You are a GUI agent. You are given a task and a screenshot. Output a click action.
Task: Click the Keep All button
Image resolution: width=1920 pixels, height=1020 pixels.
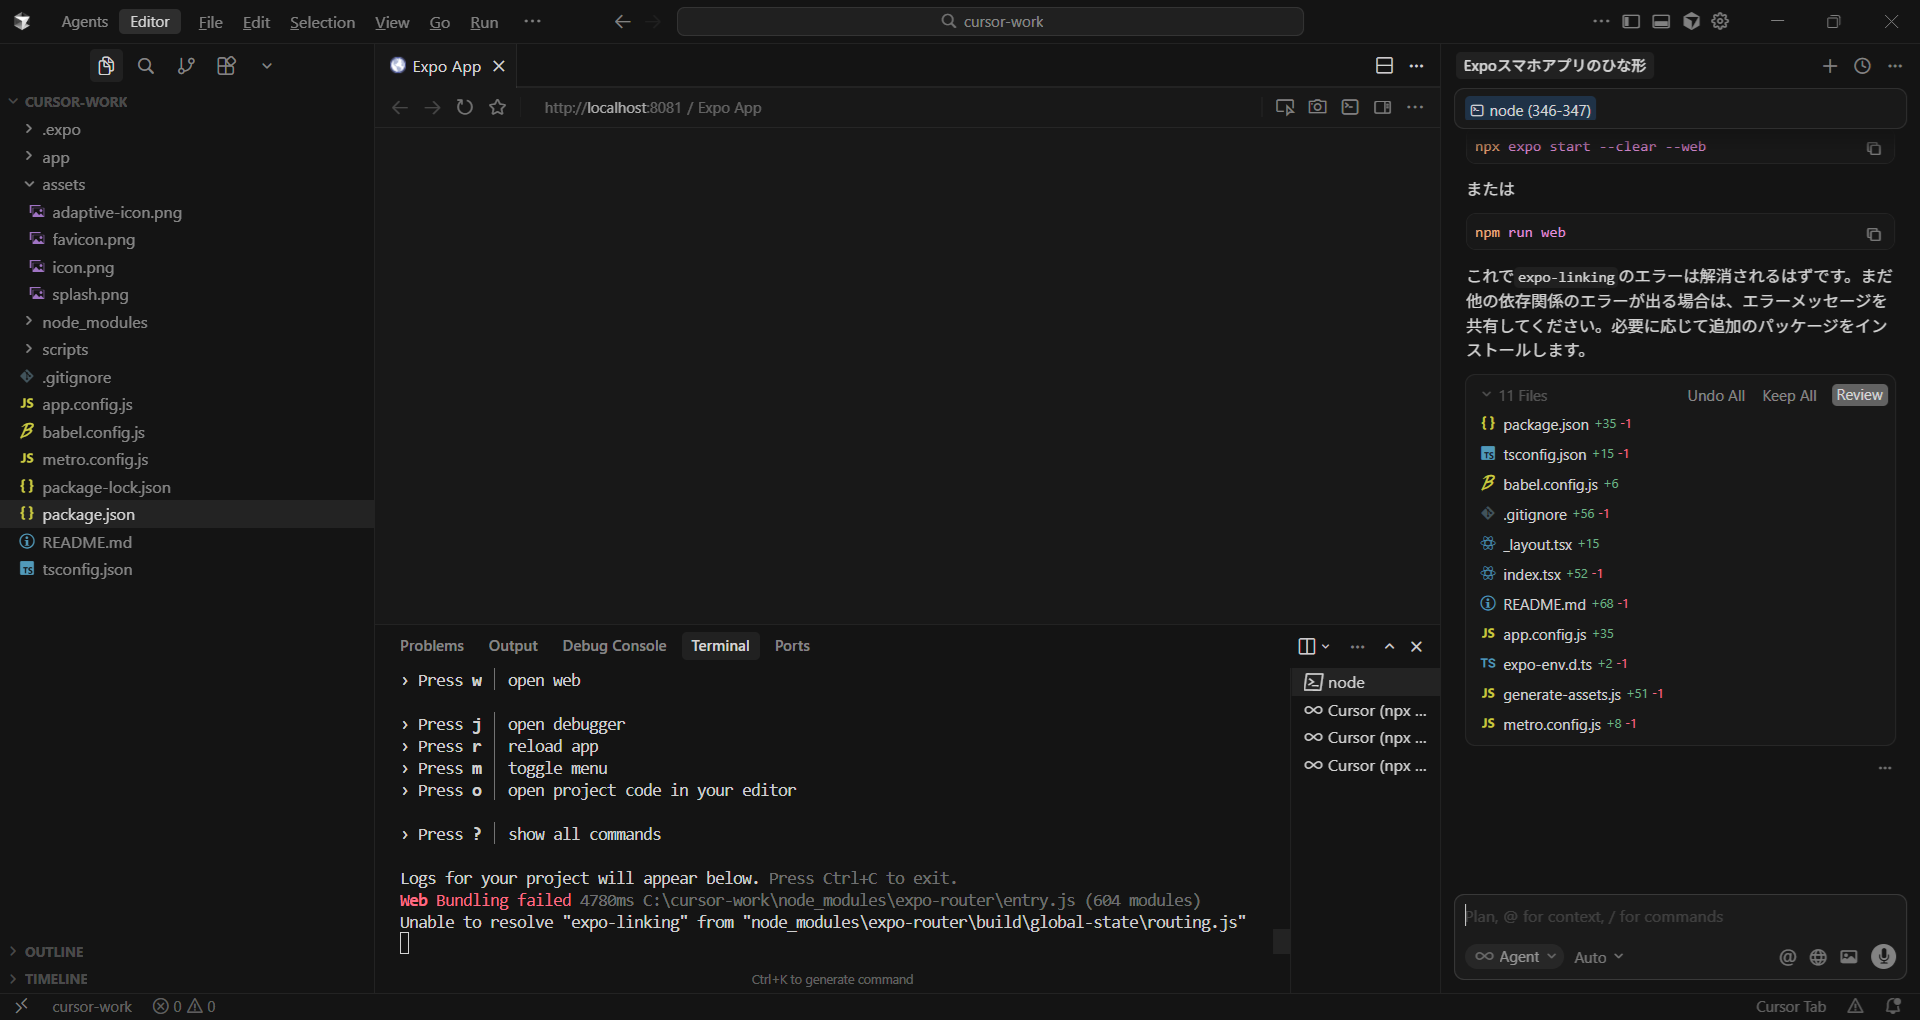coord(1788,396)
